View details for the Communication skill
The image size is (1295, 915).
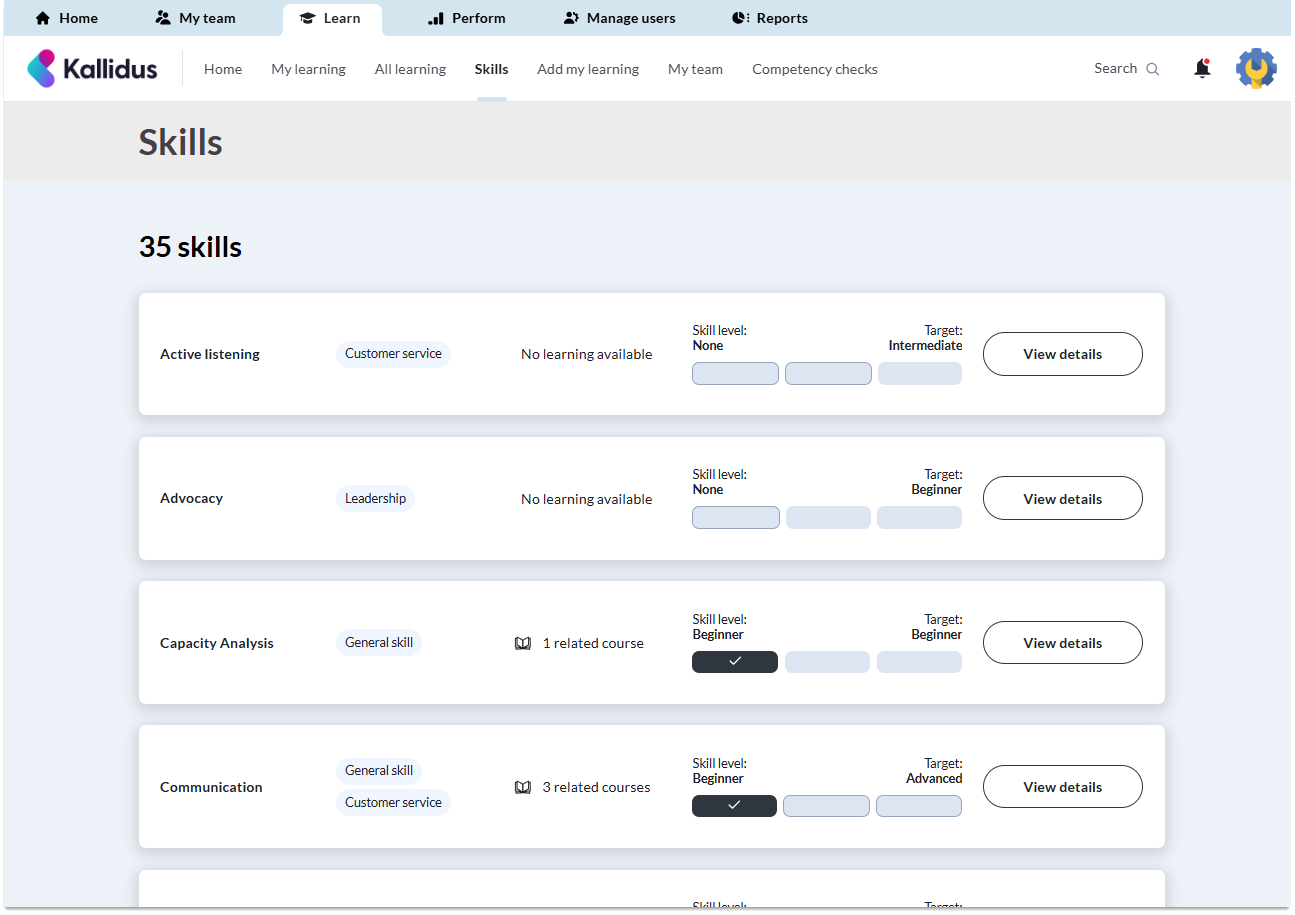(x=1062, y=787)
